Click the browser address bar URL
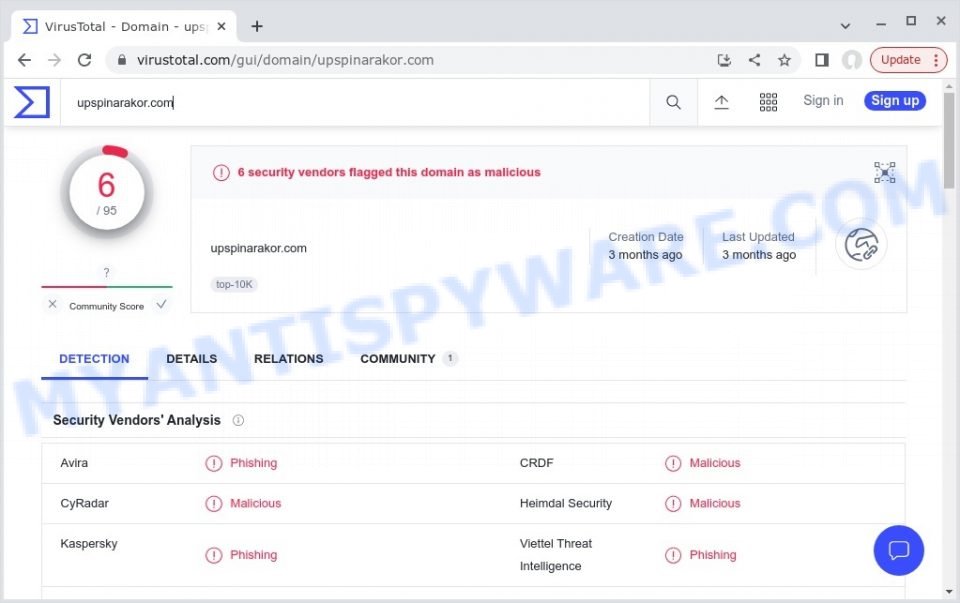This screenshot has width=960, height=603. click(x=285, y=60)
